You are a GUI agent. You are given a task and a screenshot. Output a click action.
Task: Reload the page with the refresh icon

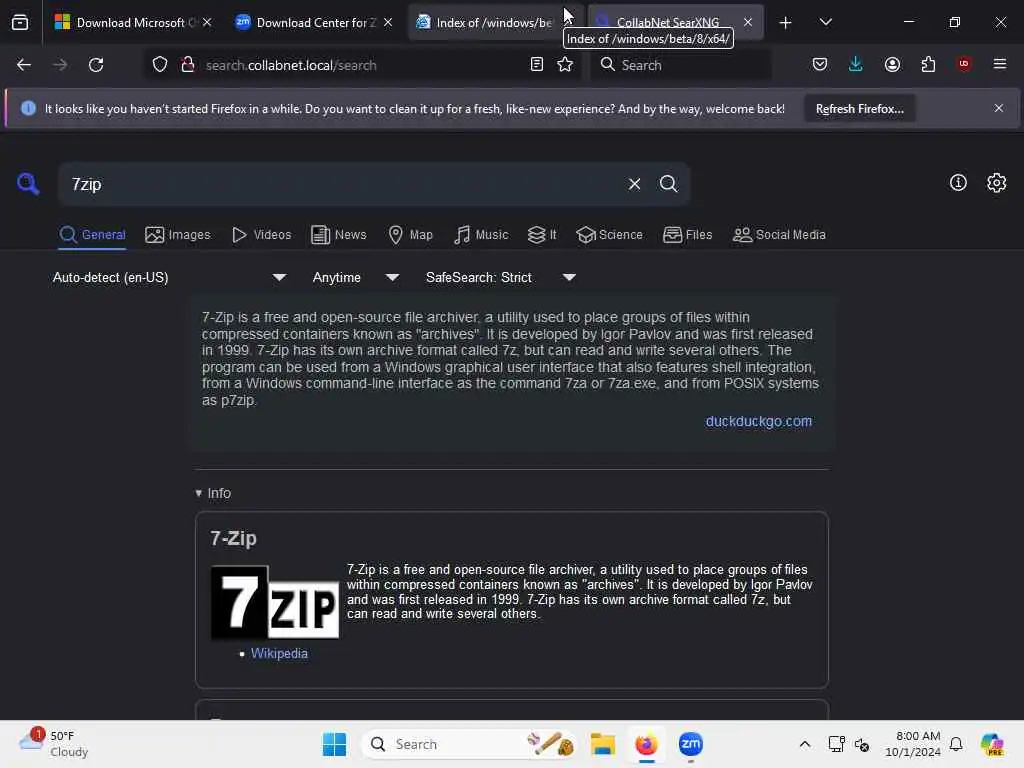click(96, 65)
